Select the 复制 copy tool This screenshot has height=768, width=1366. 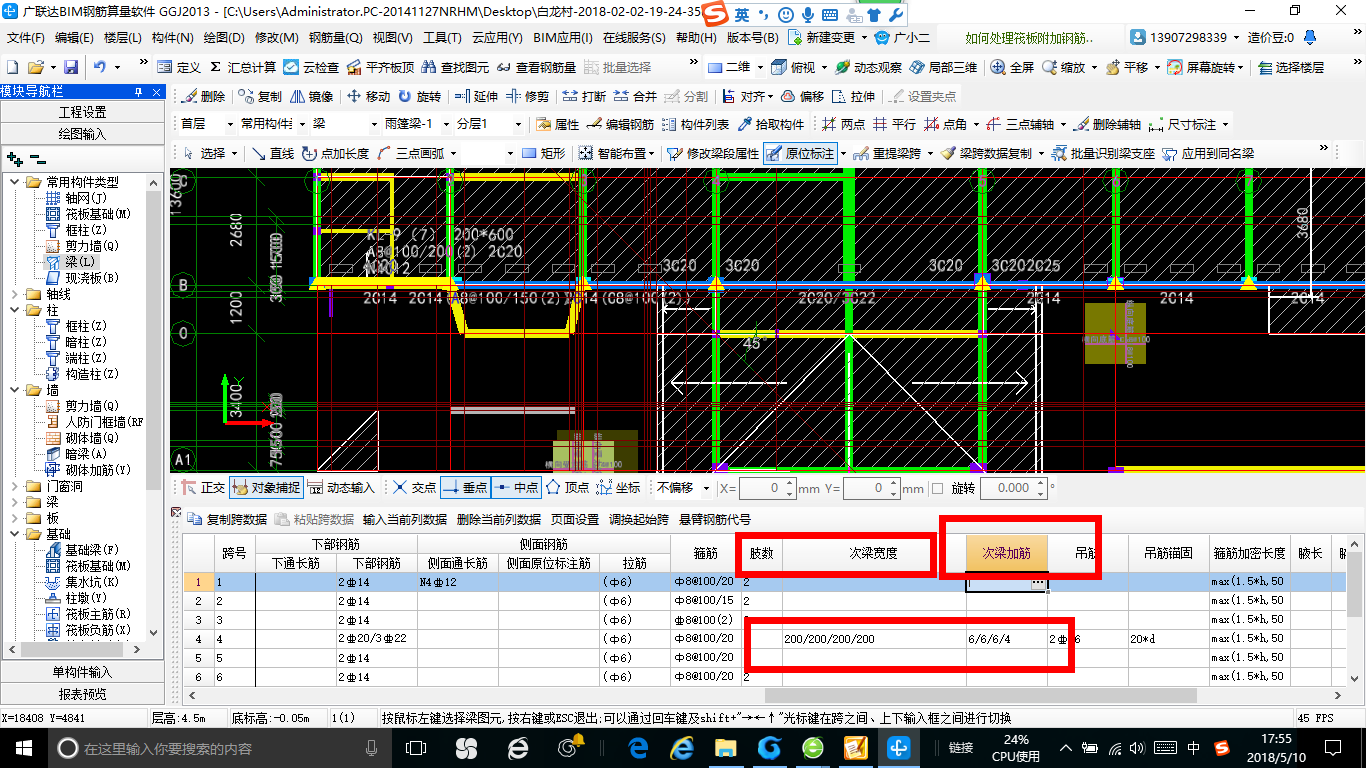pyautogui.click(x=261, y=96)
